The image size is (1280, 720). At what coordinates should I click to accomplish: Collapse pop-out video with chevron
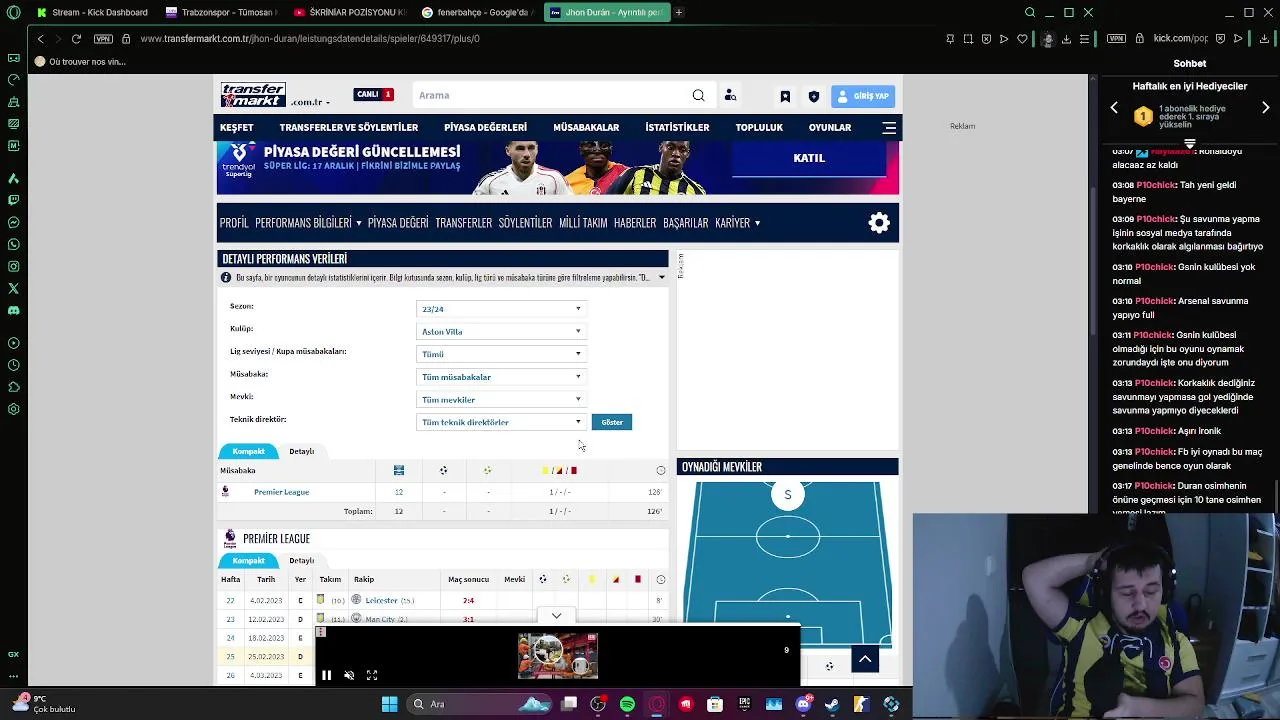pos(556,616)
